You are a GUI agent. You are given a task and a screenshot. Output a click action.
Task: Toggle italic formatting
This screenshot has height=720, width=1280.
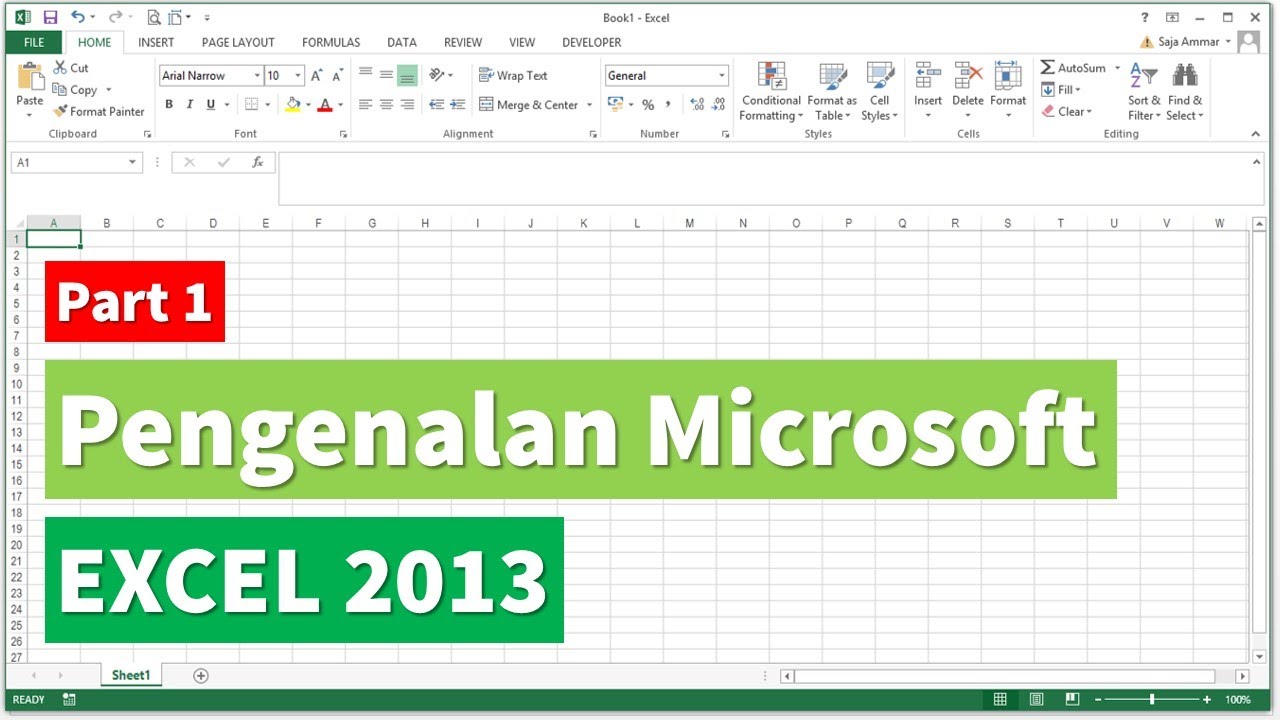click(189, 105)
